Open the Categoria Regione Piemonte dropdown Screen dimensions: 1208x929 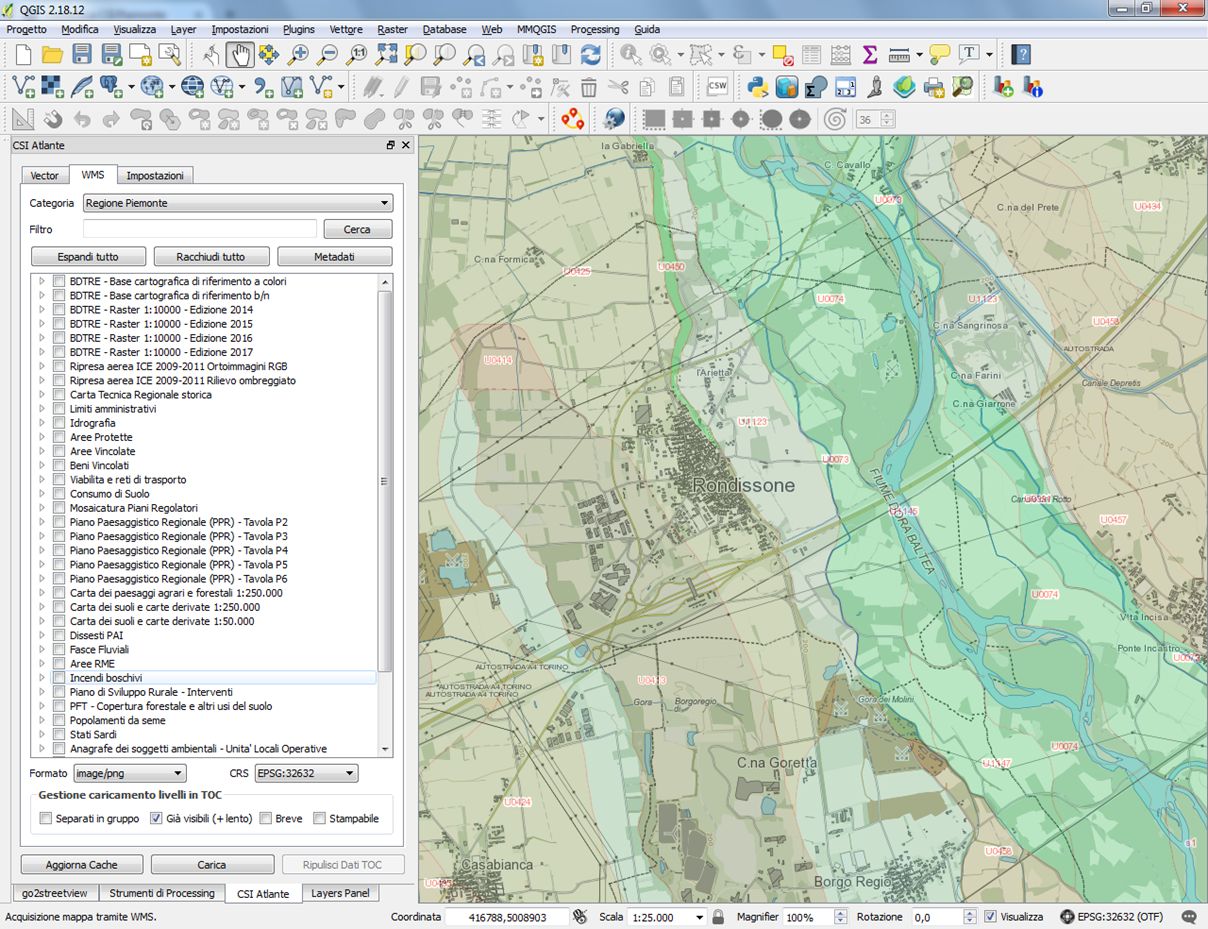click(237, 203)
